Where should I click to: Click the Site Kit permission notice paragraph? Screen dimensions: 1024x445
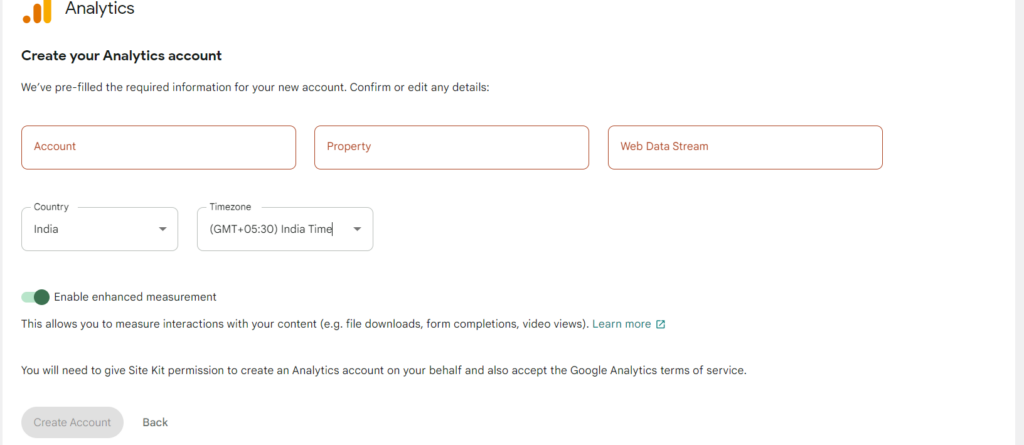pos(383,371)
